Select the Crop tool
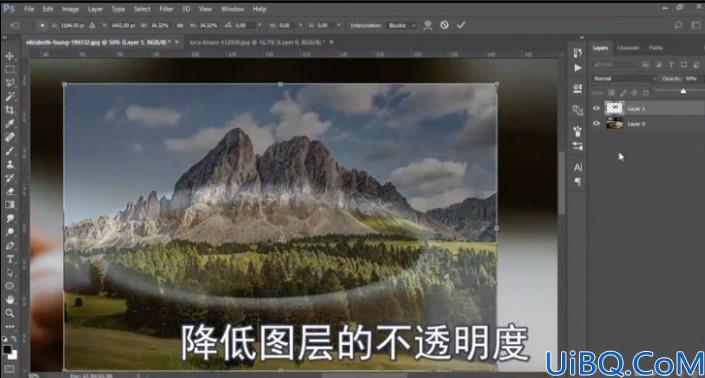The height and width of the screenshot is (378, 705). tap(9, 110)
